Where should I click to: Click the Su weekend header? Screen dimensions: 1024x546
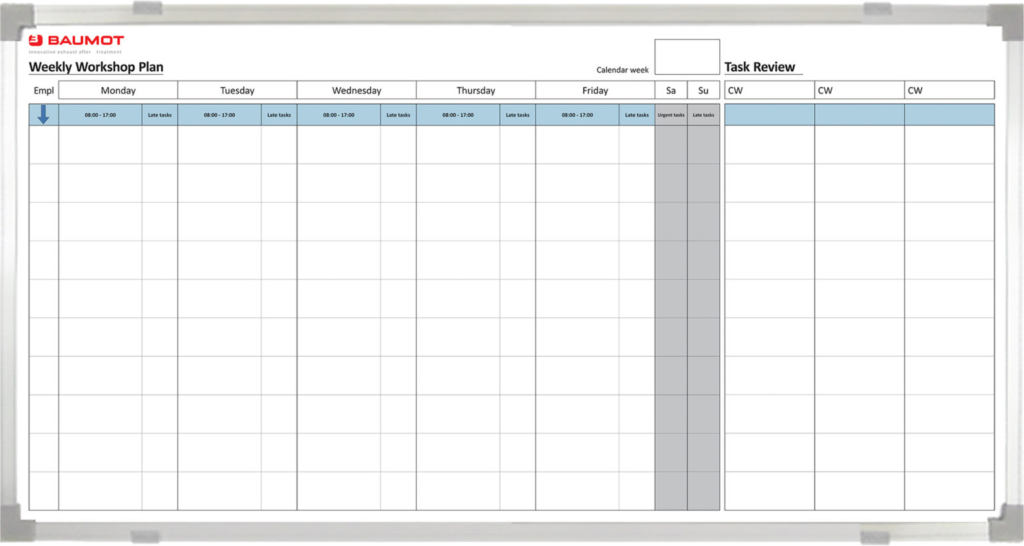703,91
